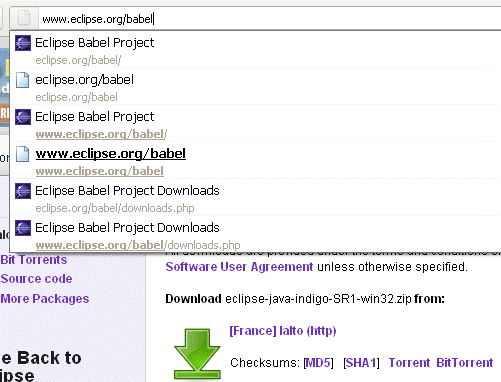Download from [France] Ialto (http) mirror
Image resolution: width=501 pixels, height=382 pixels.
pos(283,331)
